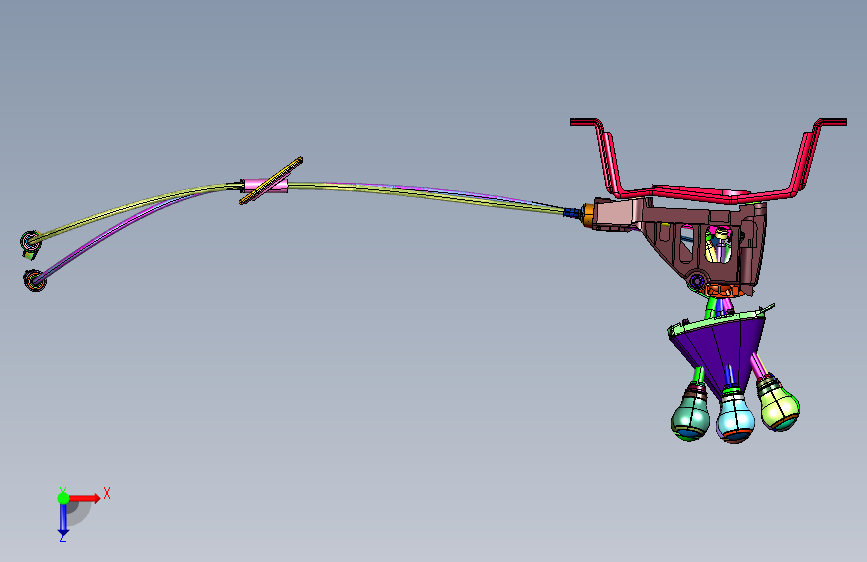867x562 pixels.
Task: Click the green Y axis dot at the triad origin
Action: coord(64,498)
